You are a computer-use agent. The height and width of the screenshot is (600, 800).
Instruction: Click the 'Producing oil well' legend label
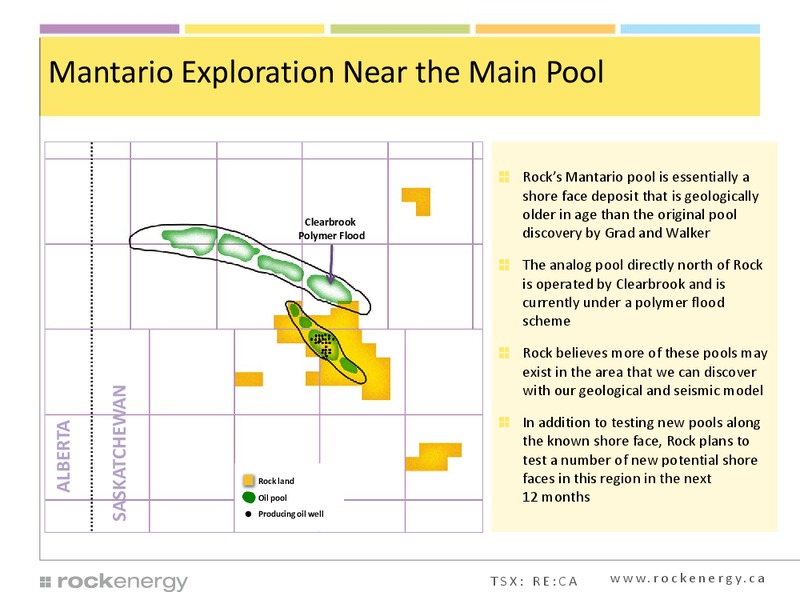(291, 514)
